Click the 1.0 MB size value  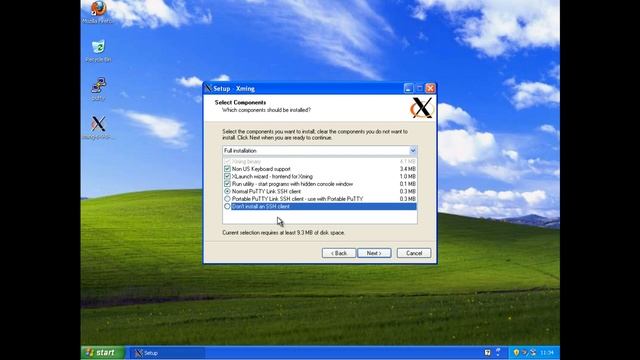click(408, 176)
